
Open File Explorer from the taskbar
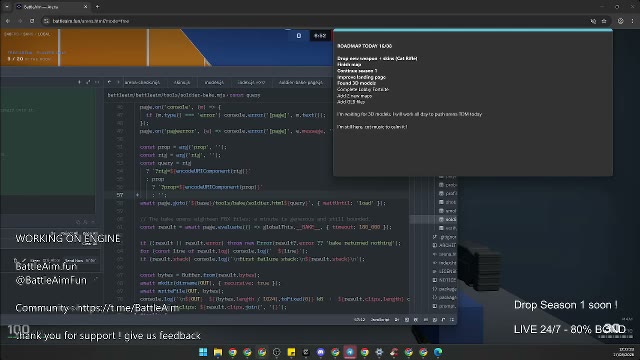point(218,352)
